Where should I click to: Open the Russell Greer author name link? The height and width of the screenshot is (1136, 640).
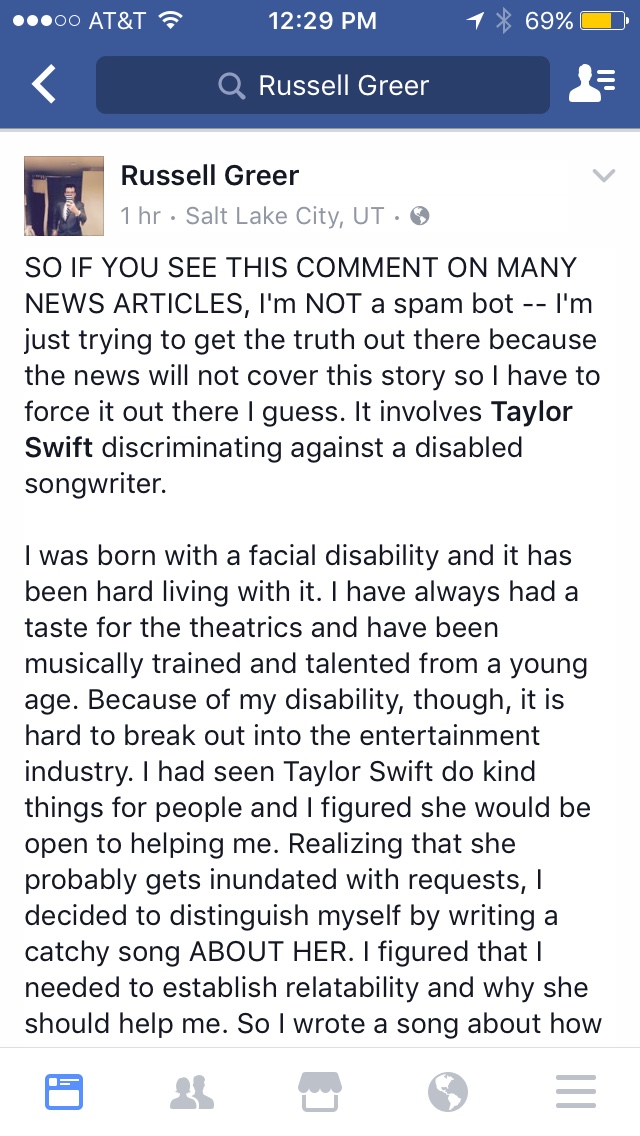(209, 175)
